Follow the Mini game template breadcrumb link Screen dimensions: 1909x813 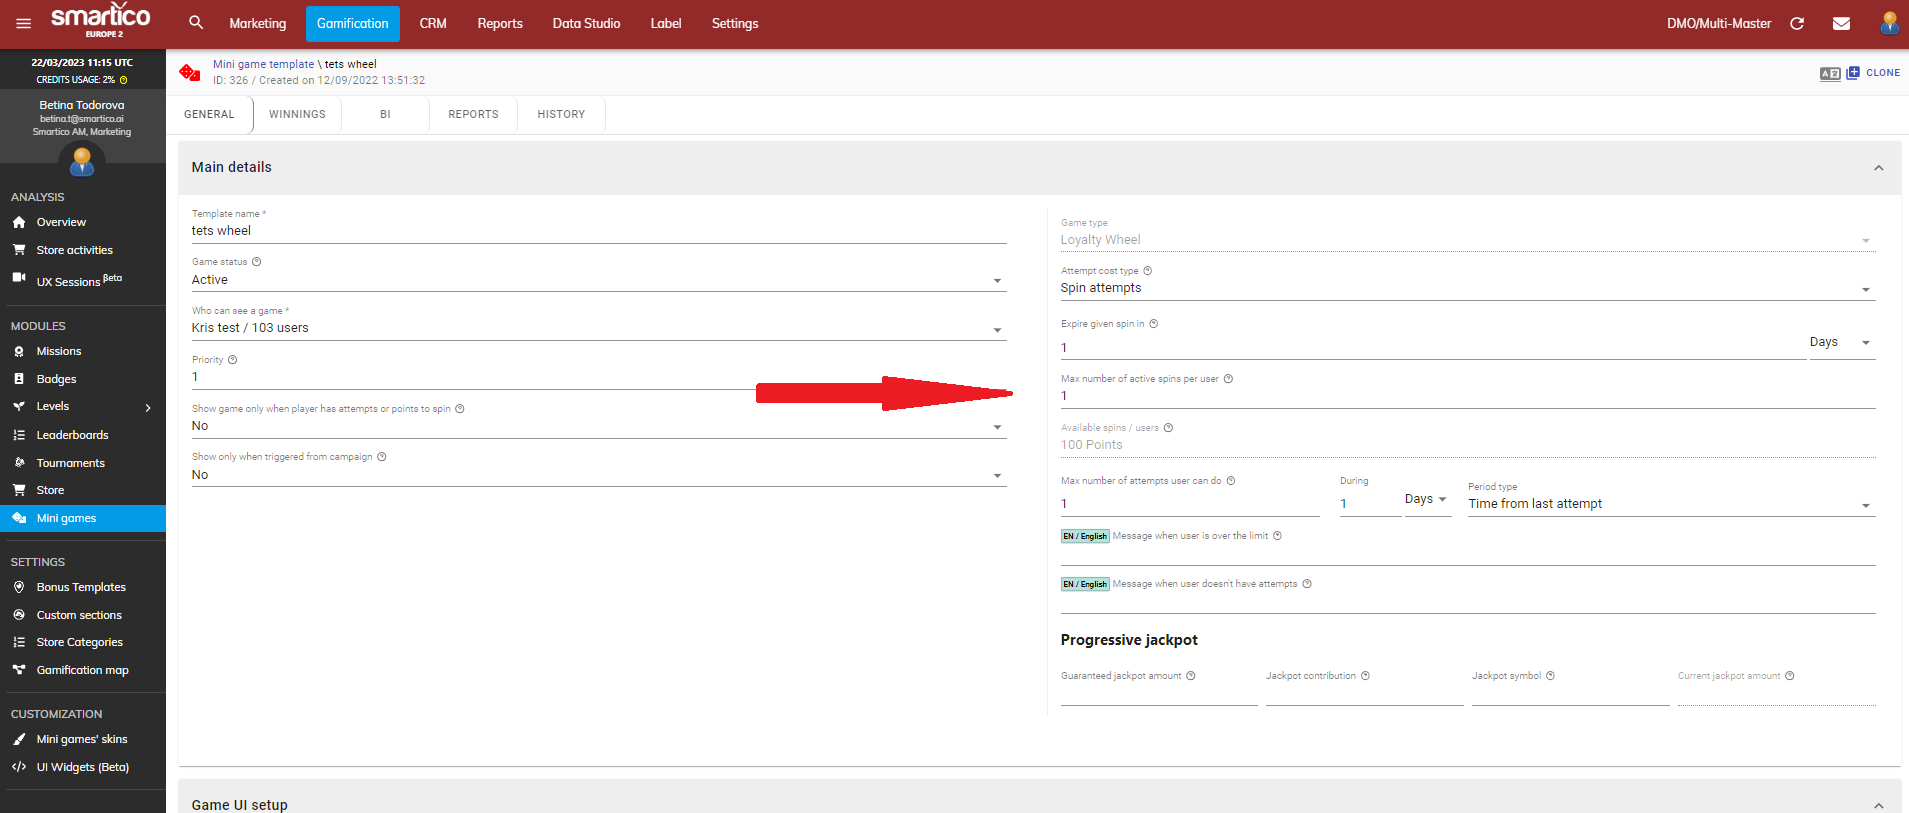coord(263,64)
